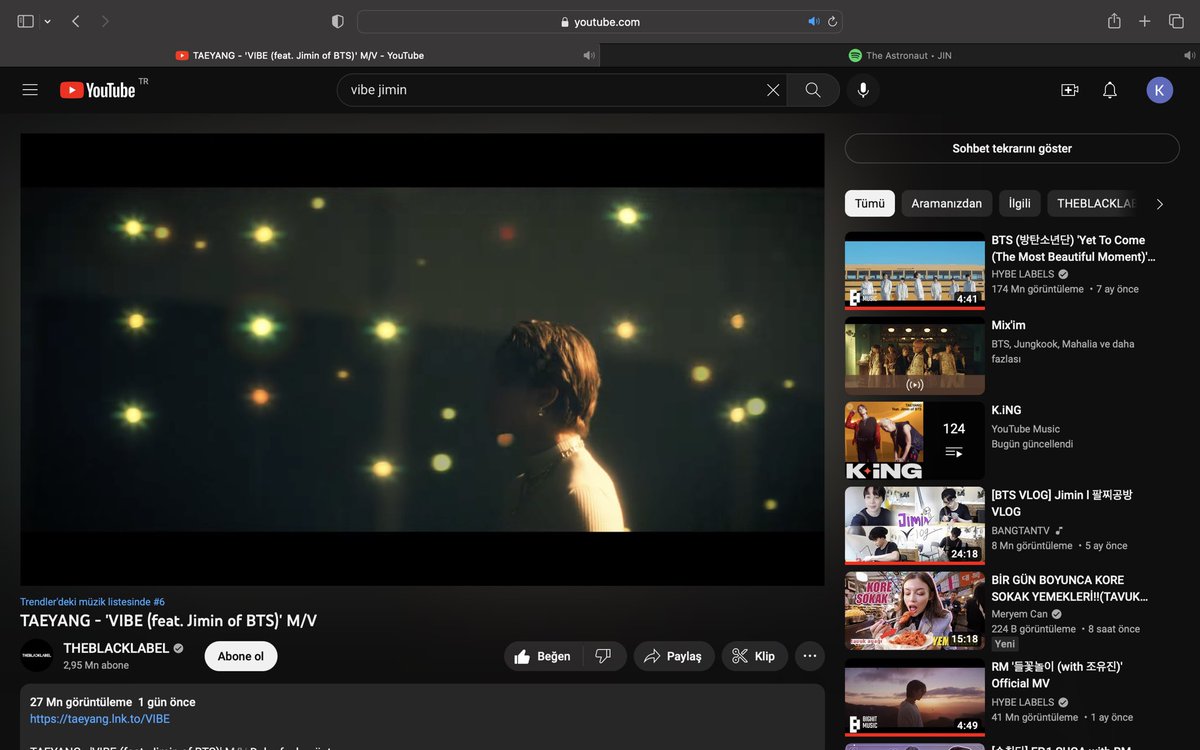This screenshot has height=750, width=1200.
Task: Open the K.iNG playlist thumbnail
Action: pyautogui.click(x=915, y=441)
